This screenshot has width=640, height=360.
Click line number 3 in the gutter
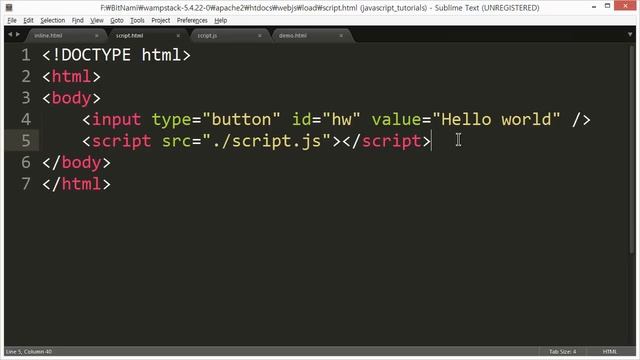point(26,98)
